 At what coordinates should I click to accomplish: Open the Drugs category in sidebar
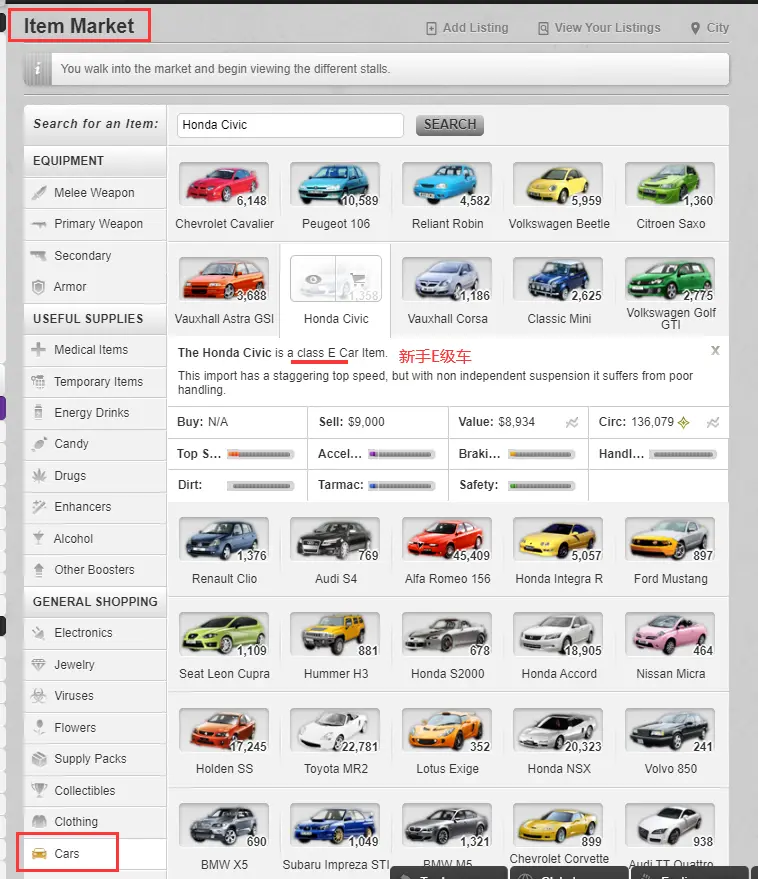tap(70, 476)
